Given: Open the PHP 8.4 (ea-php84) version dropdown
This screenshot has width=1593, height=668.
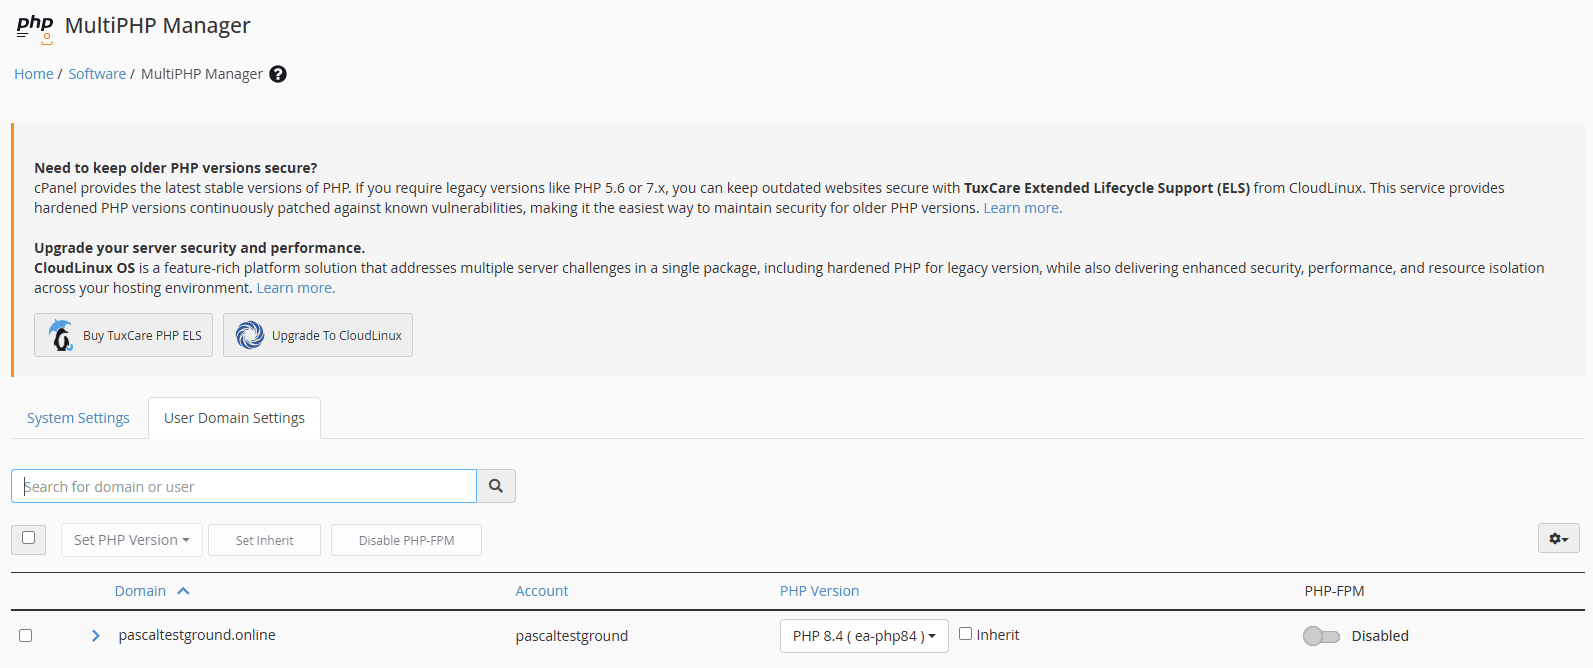Looking at the screenshot, I should (x=864, y=636).
